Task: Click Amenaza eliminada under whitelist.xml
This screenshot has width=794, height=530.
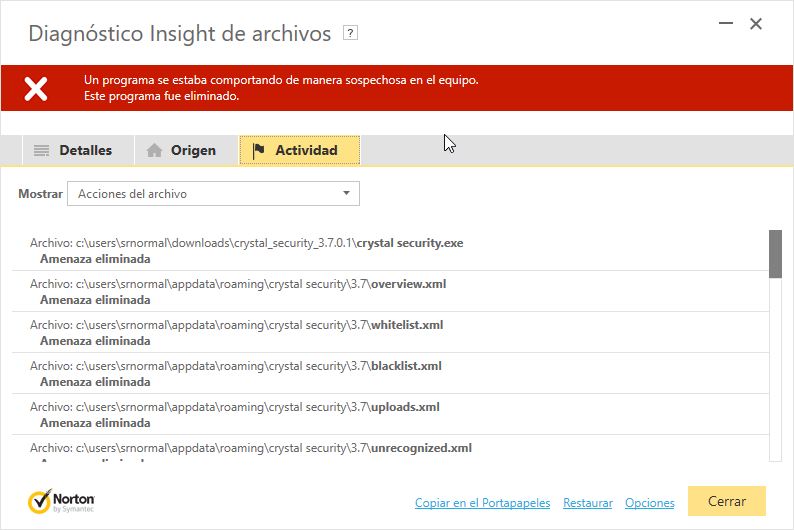Action: [95, 341]
